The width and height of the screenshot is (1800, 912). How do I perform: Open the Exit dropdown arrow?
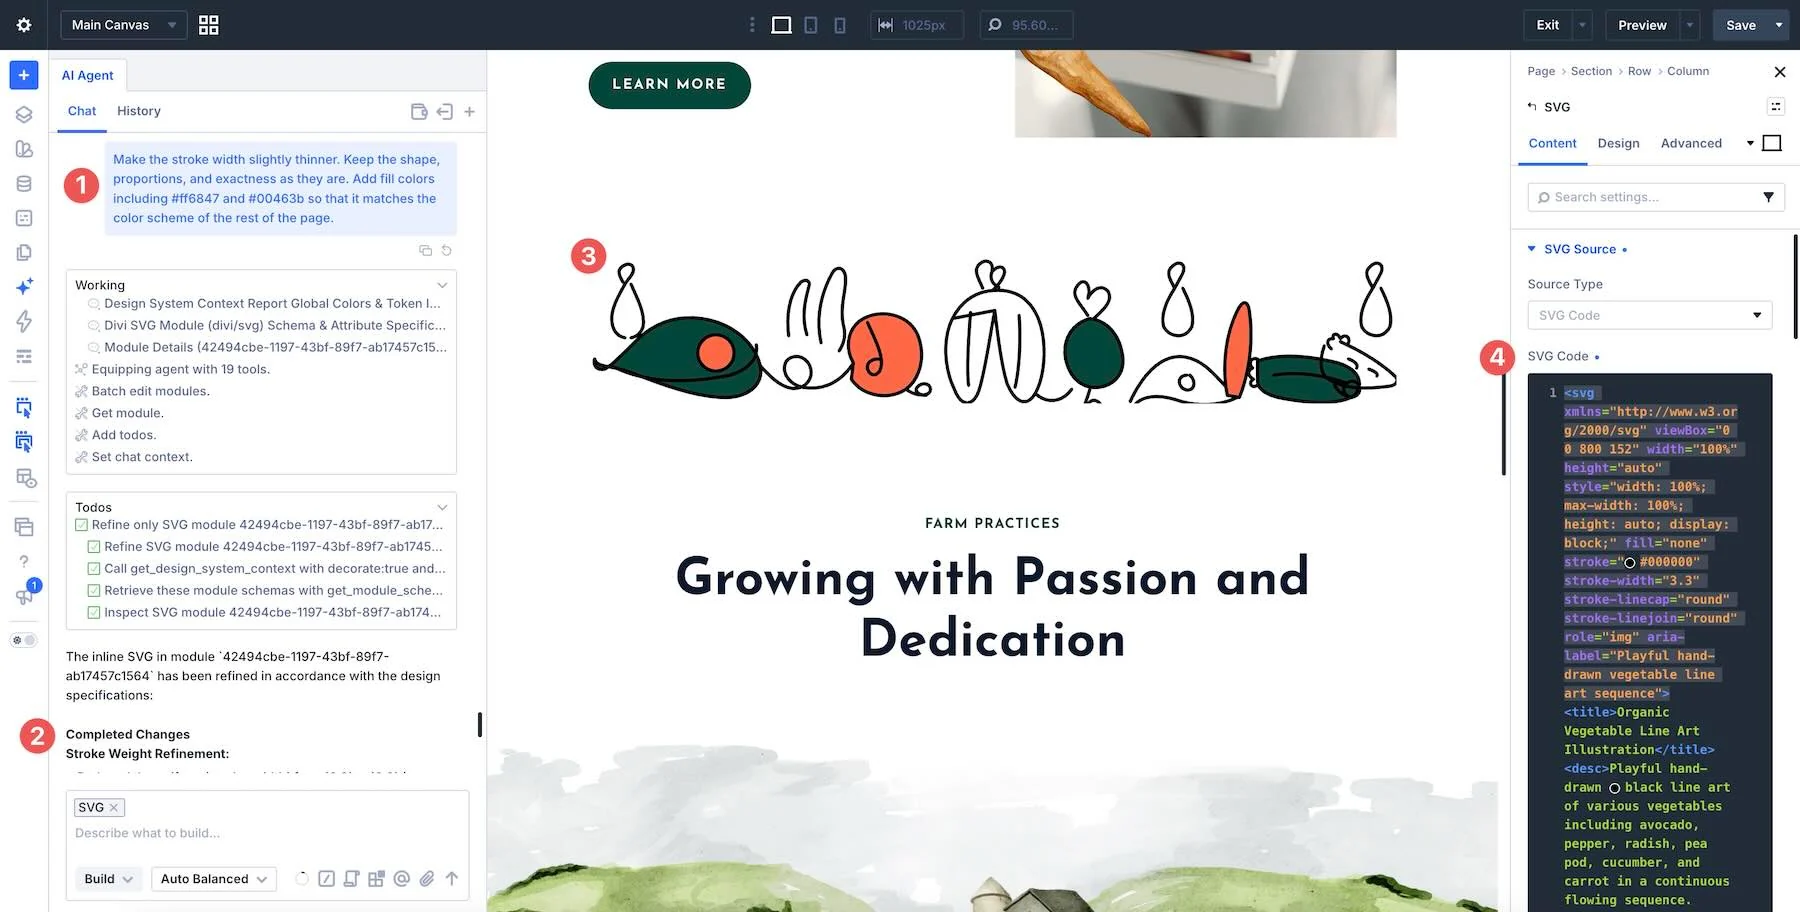click(x=1582, y=25)
